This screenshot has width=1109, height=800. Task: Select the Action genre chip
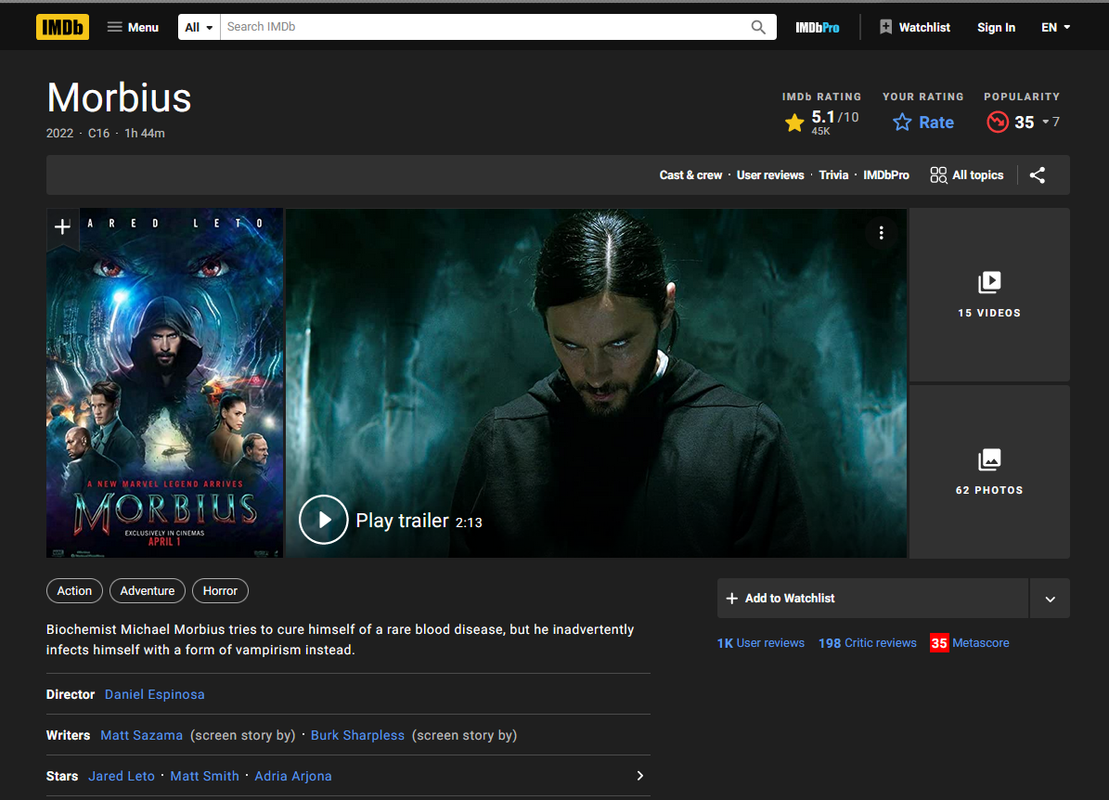(x=74, y=591)
